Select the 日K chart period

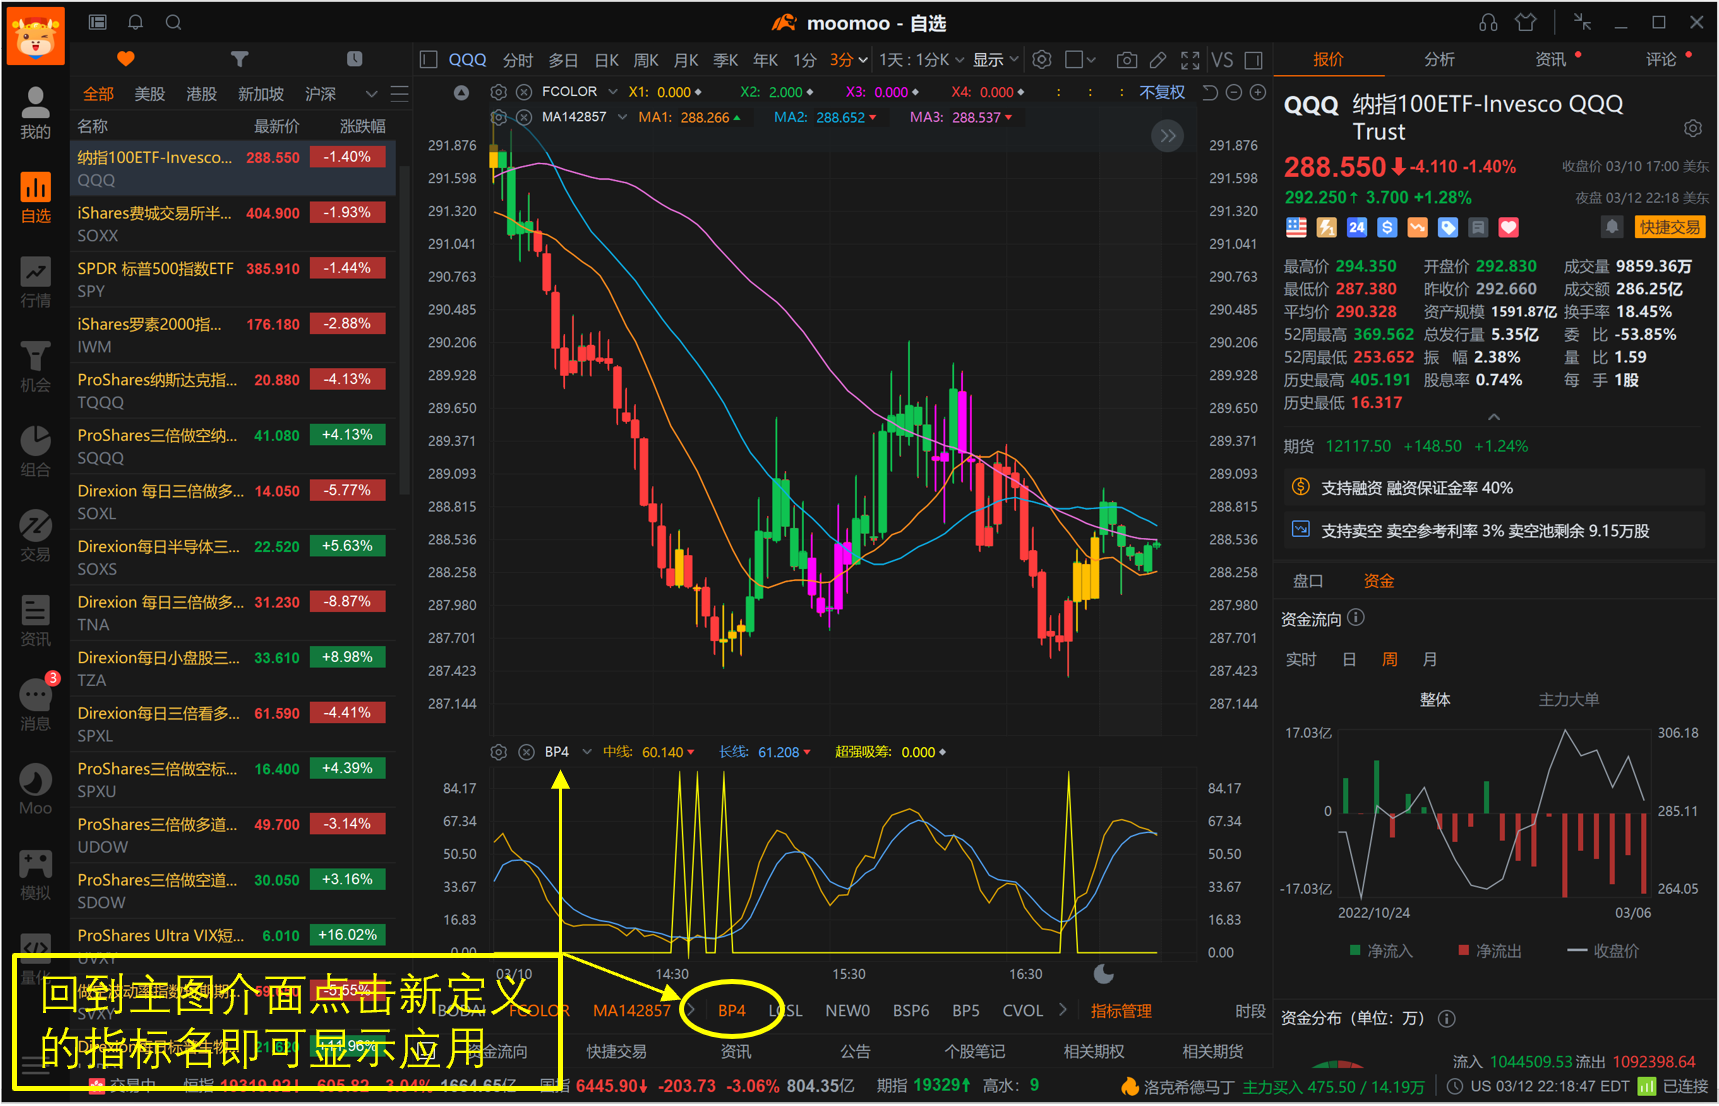[606, 60]
